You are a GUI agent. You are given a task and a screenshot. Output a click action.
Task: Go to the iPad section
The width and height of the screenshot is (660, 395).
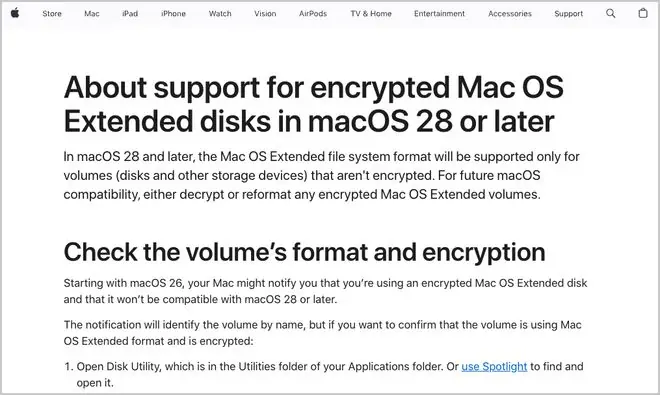[130, 13]
